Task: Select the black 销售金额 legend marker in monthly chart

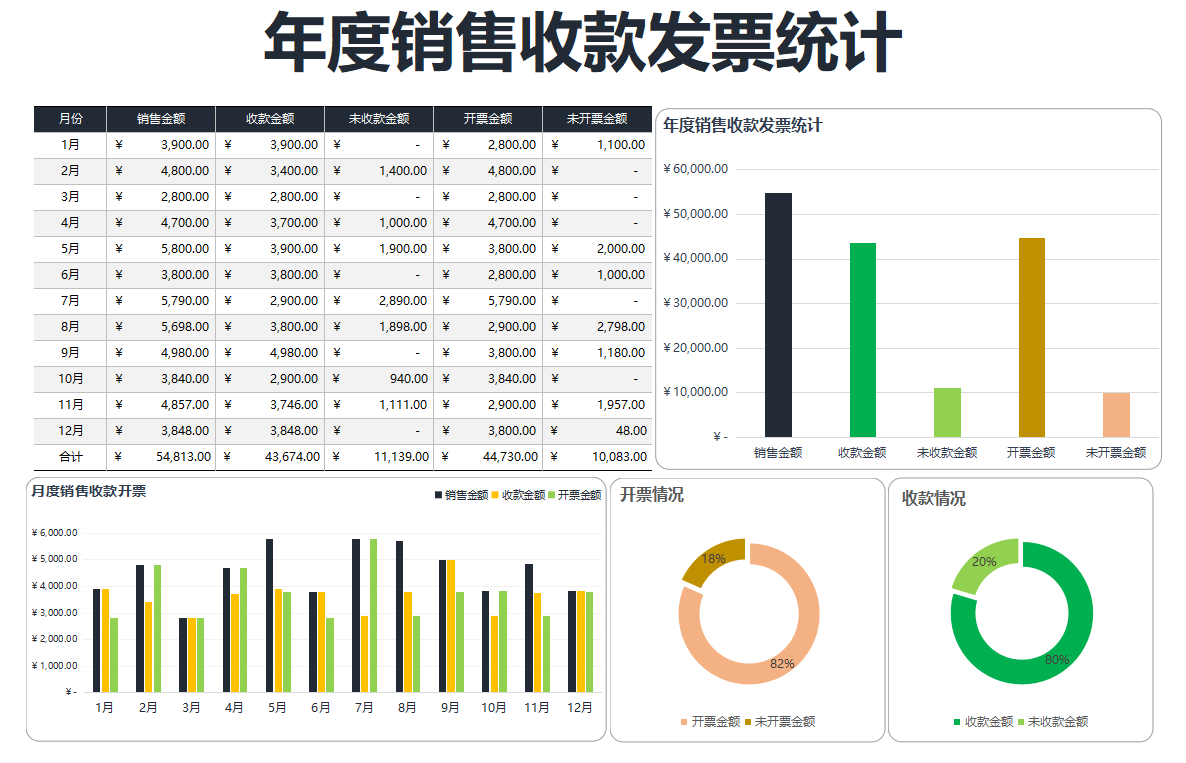Action: [x=437, y=494]
